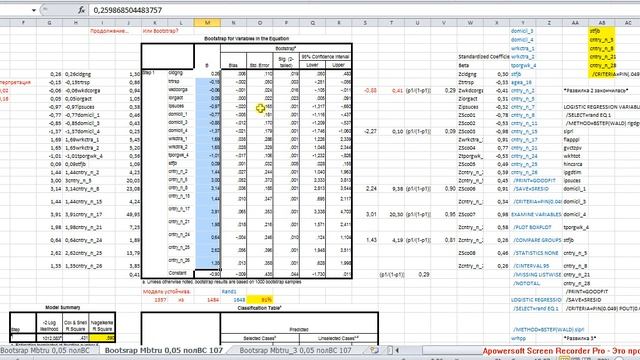Click the yellow 'stfjb' cell in column AB

(x=602, y=31)
